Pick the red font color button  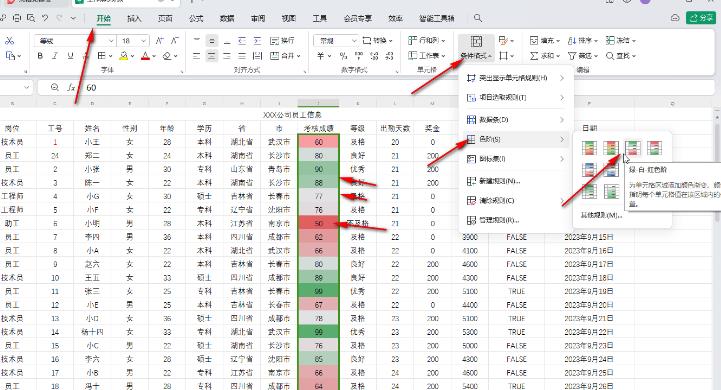(x=145, y=56)
